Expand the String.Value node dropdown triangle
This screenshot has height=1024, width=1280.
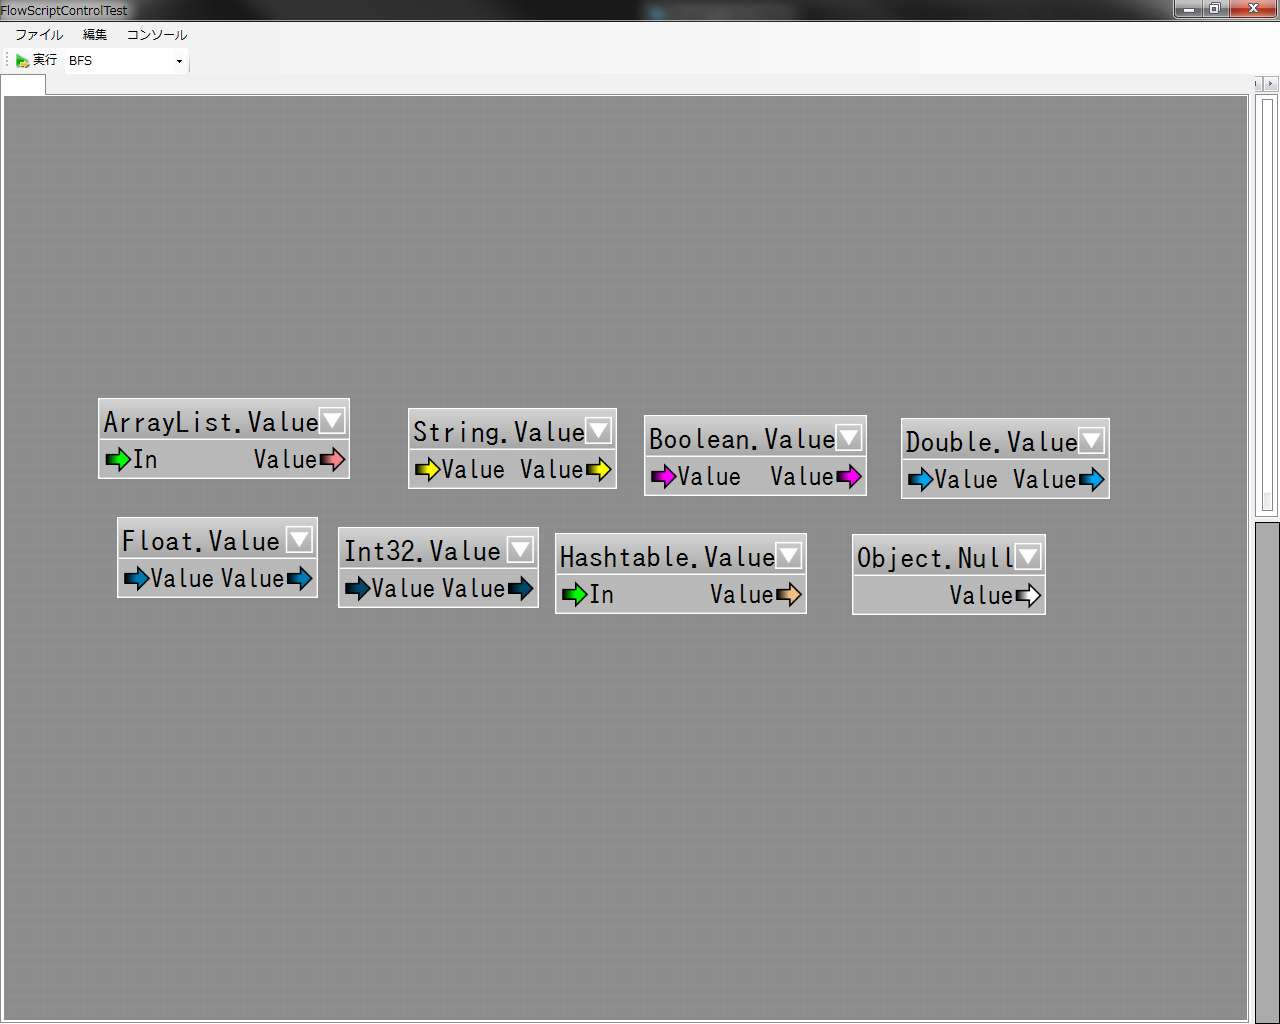click(x=599, y=430)
